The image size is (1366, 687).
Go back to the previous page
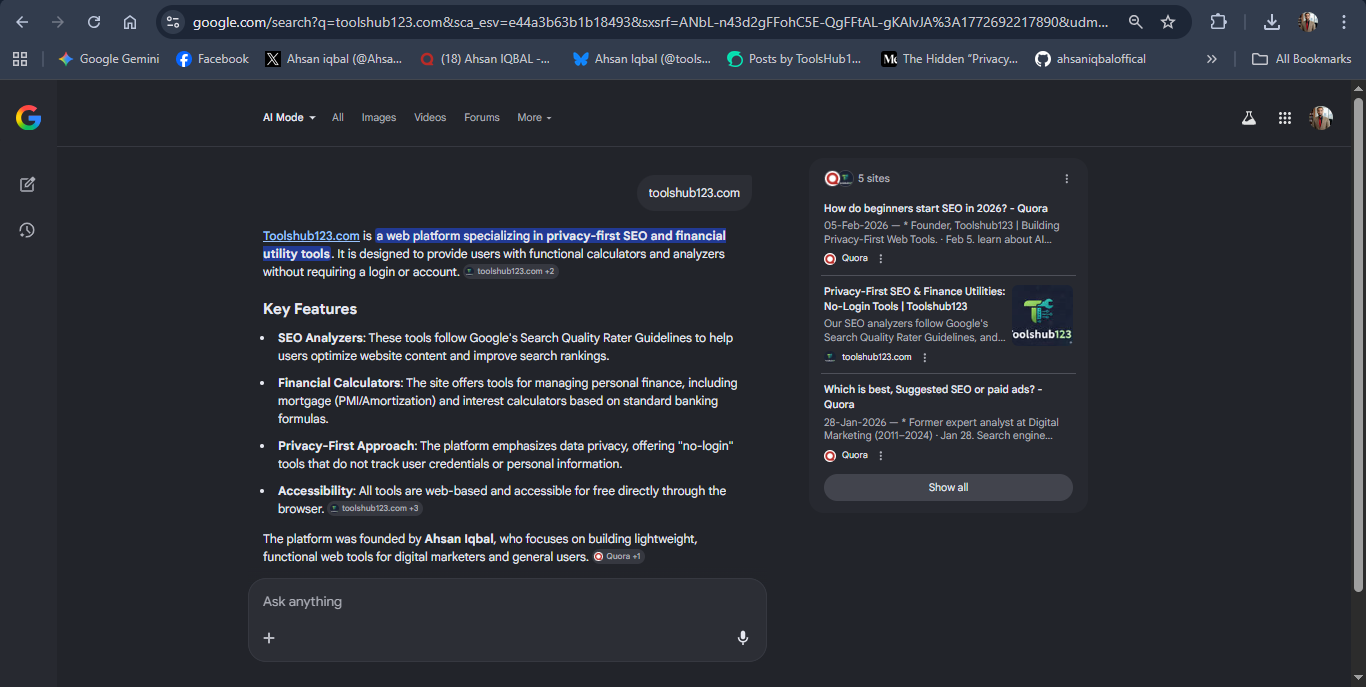pyautogui.click(x=22, y=22)
